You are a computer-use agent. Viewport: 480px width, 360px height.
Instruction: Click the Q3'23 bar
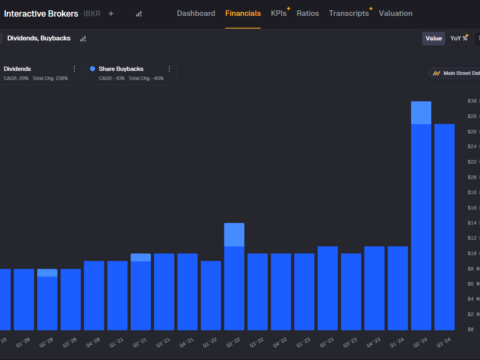point(351,292)
